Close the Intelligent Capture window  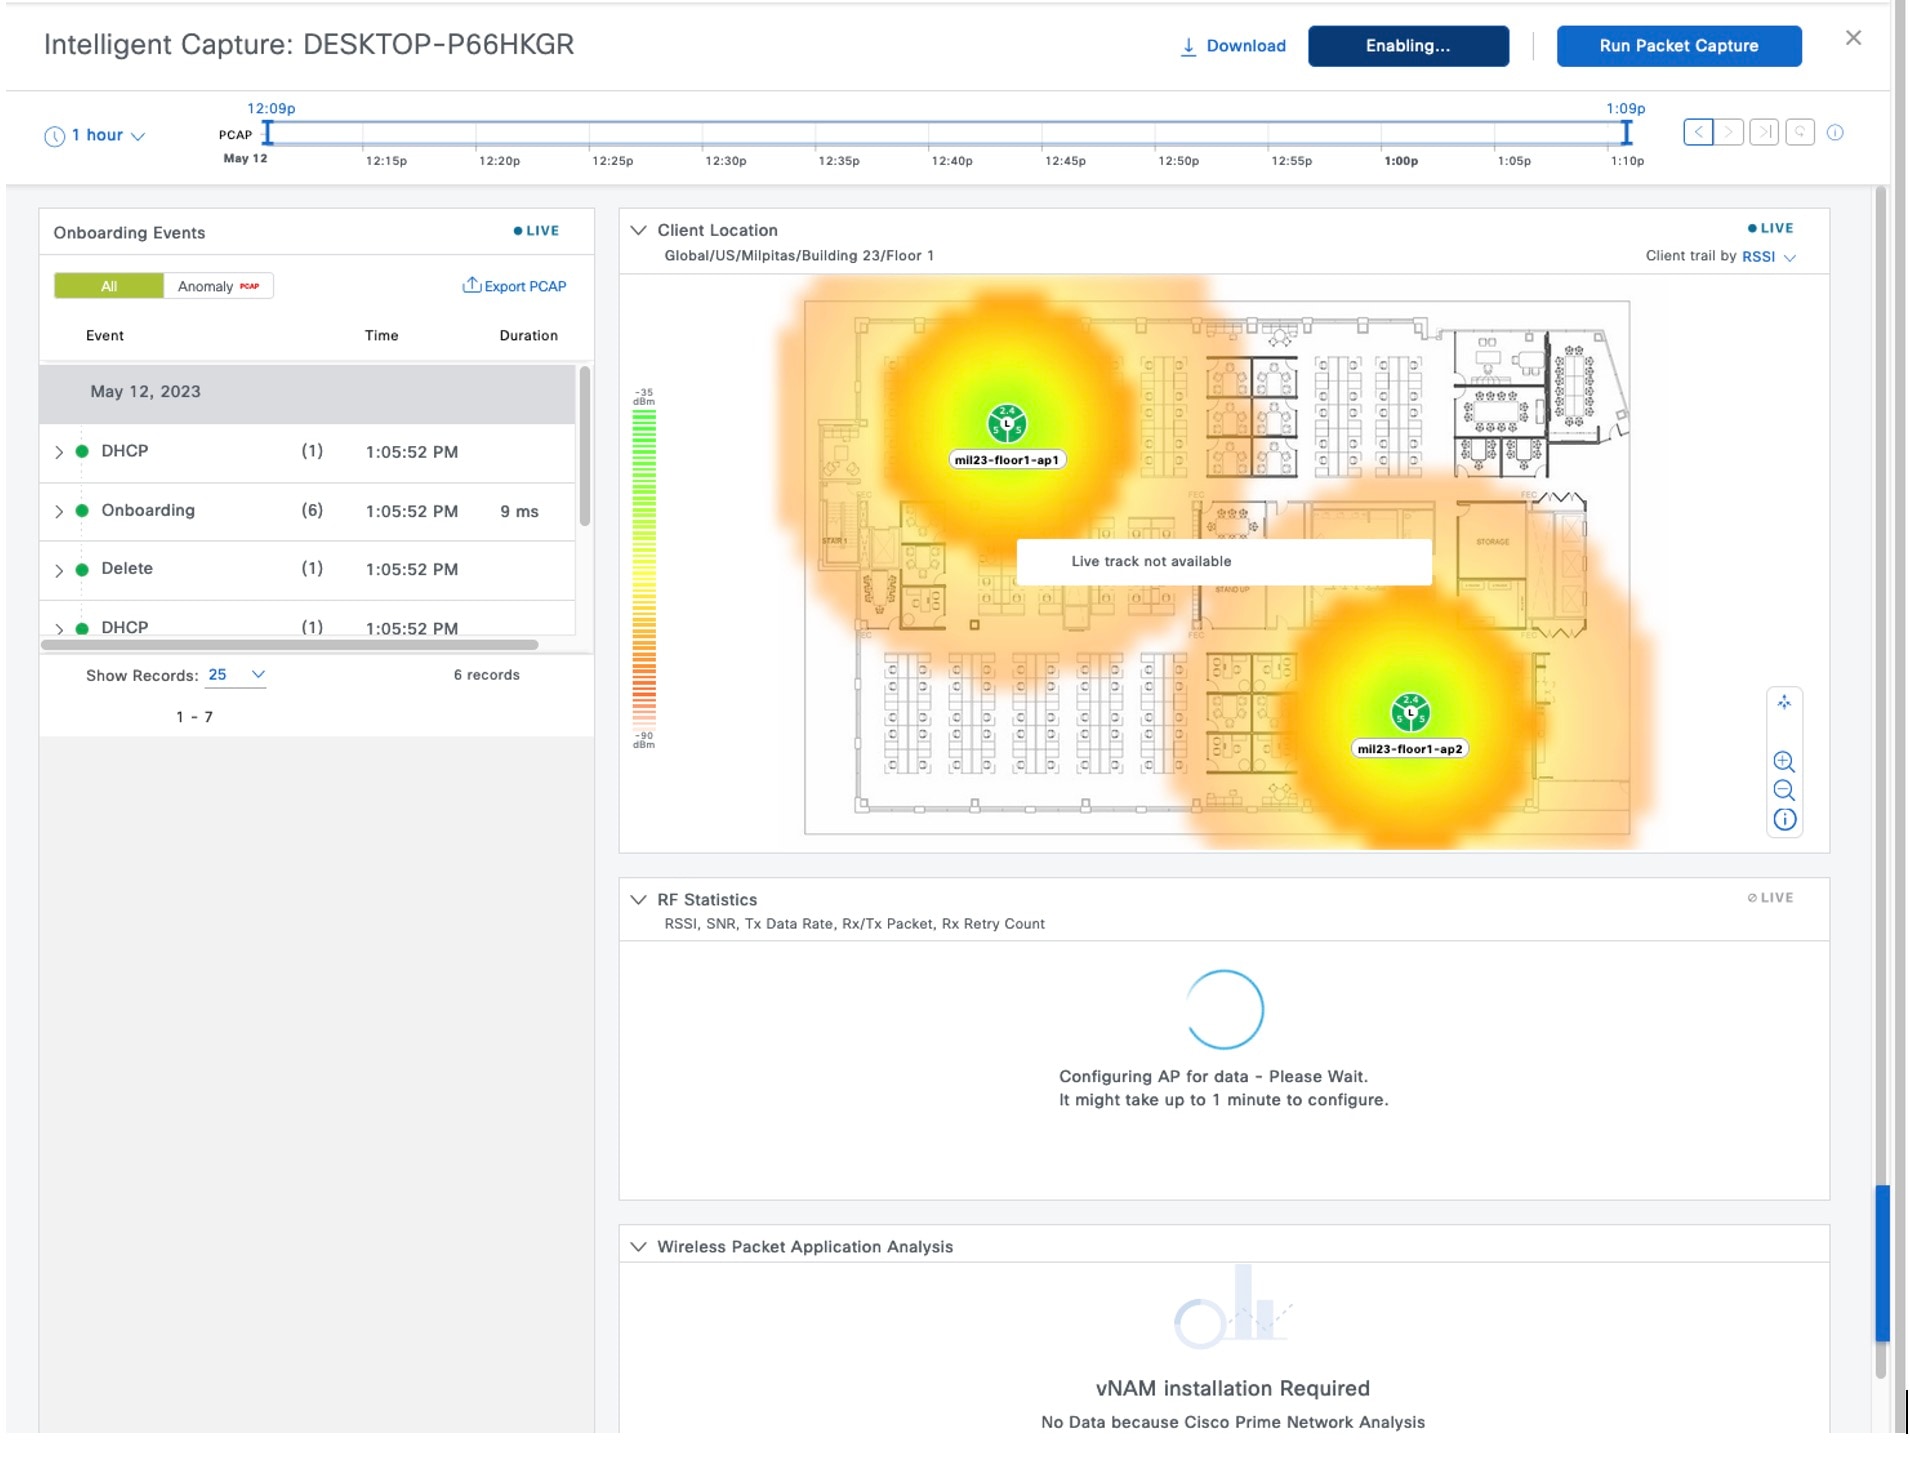(1853, 38)
